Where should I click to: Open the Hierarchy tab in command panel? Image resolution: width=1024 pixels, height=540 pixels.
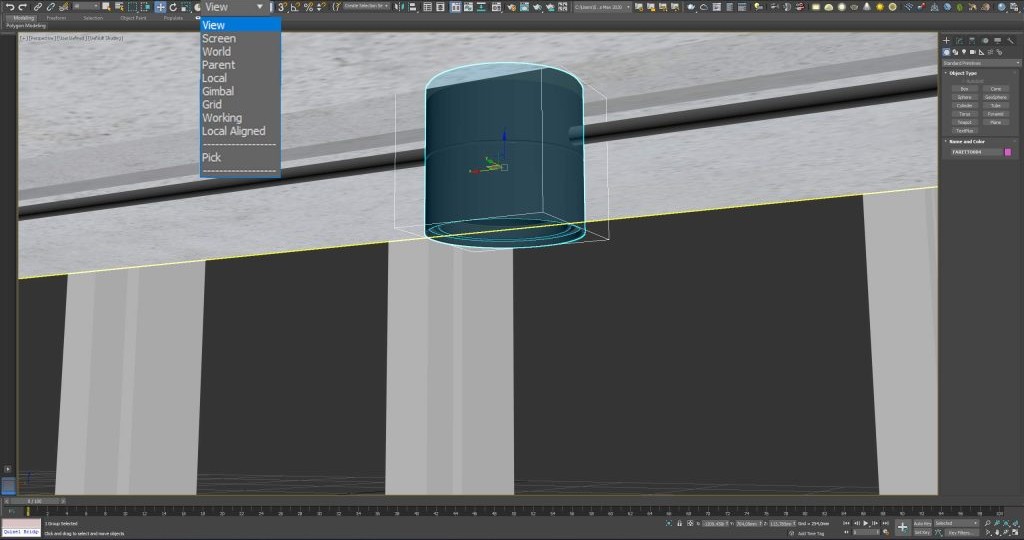coord(972,40)
